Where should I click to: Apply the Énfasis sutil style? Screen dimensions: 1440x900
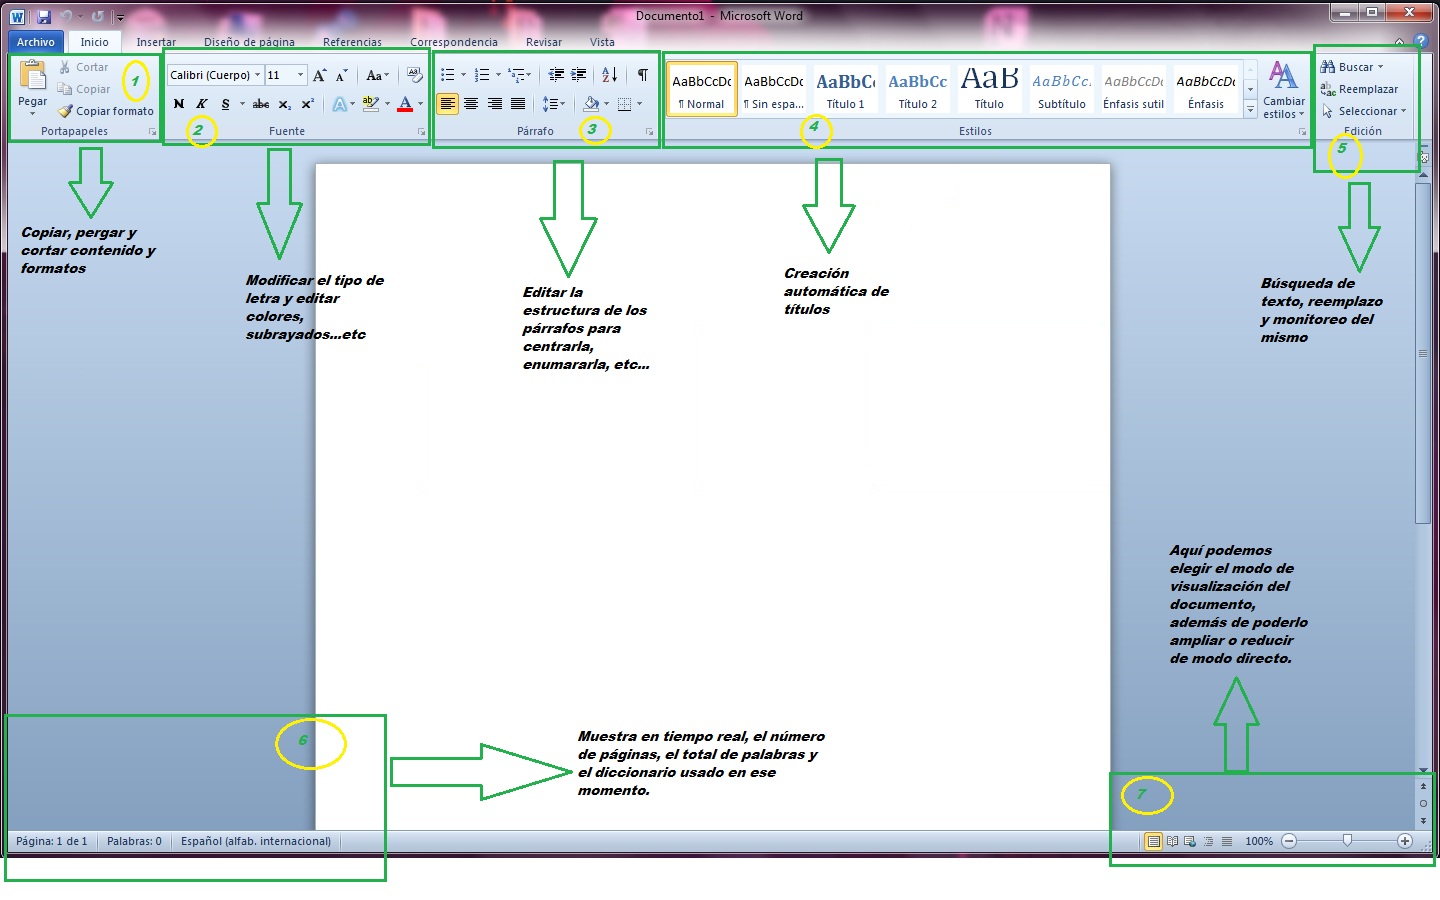[1134, 89]
